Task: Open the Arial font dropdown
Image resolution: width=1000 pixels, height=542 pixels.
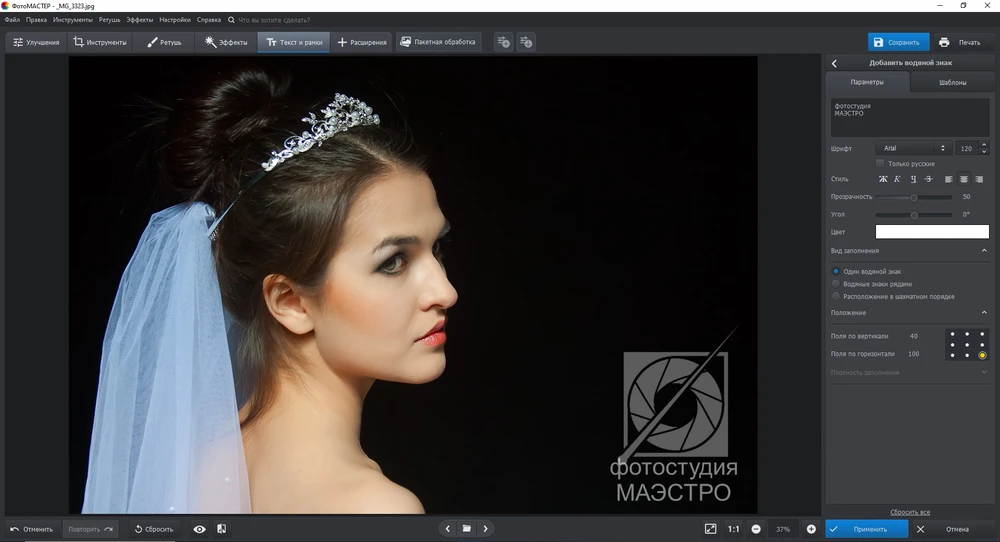Action: click(x=912, y=148)
